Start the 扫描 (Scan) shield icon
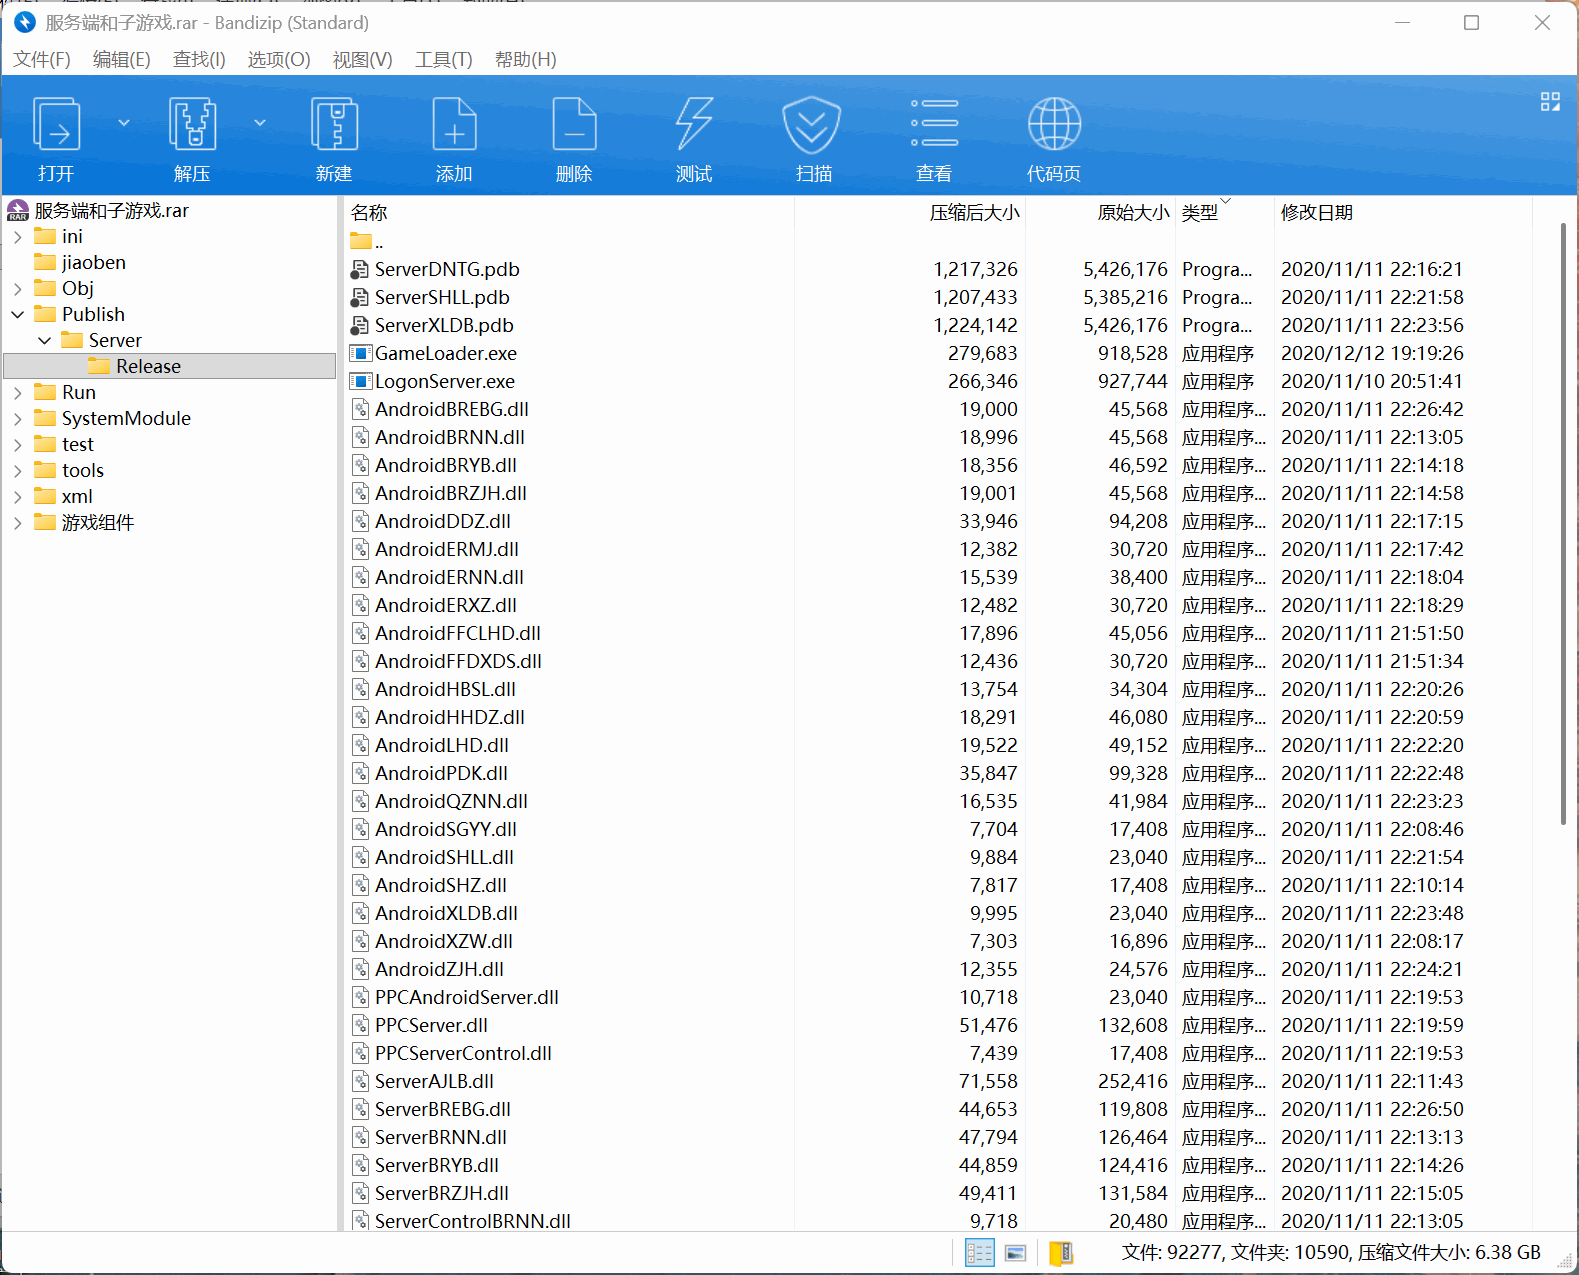This screenshot has height=1275, width=1579. pos(812,126)
